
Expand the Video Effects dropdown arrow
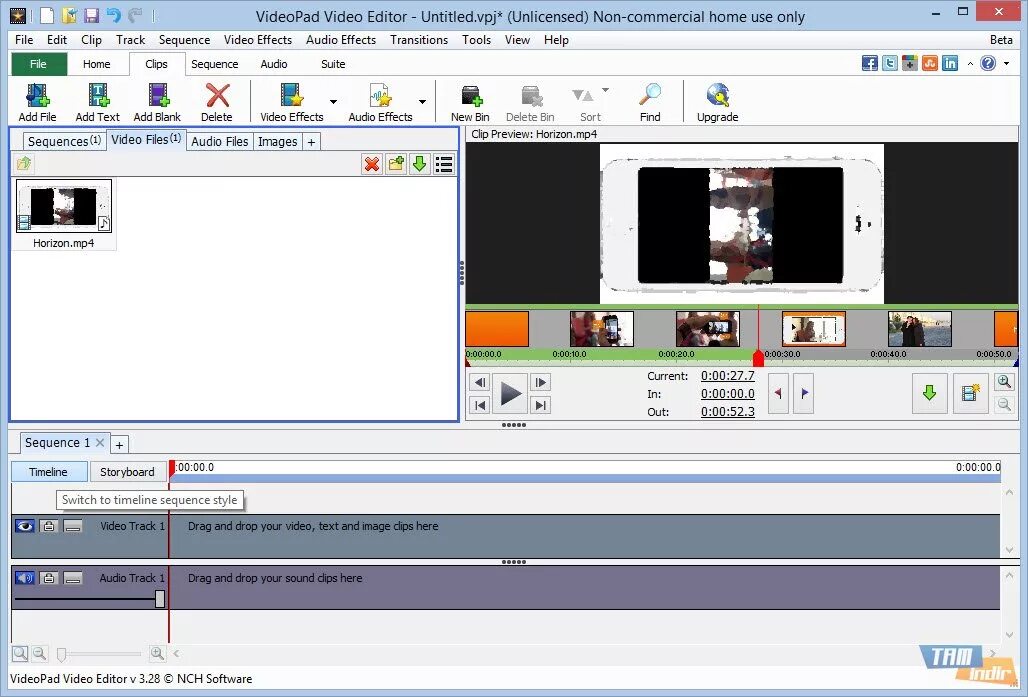(x=334, y=102)
